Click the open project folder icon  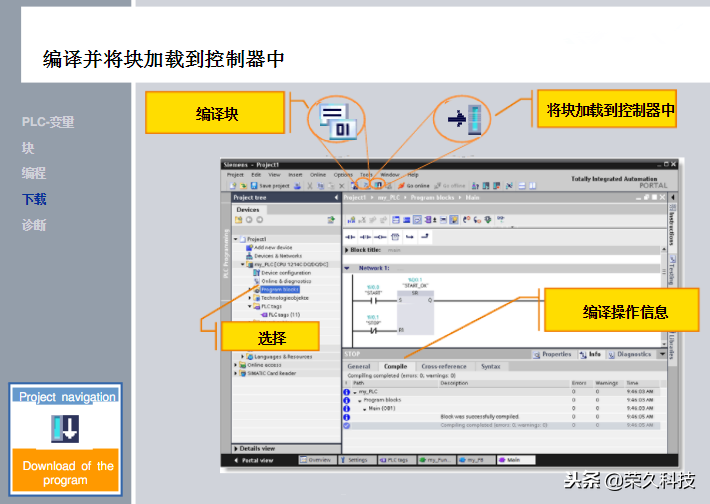[x=243, y=186]
